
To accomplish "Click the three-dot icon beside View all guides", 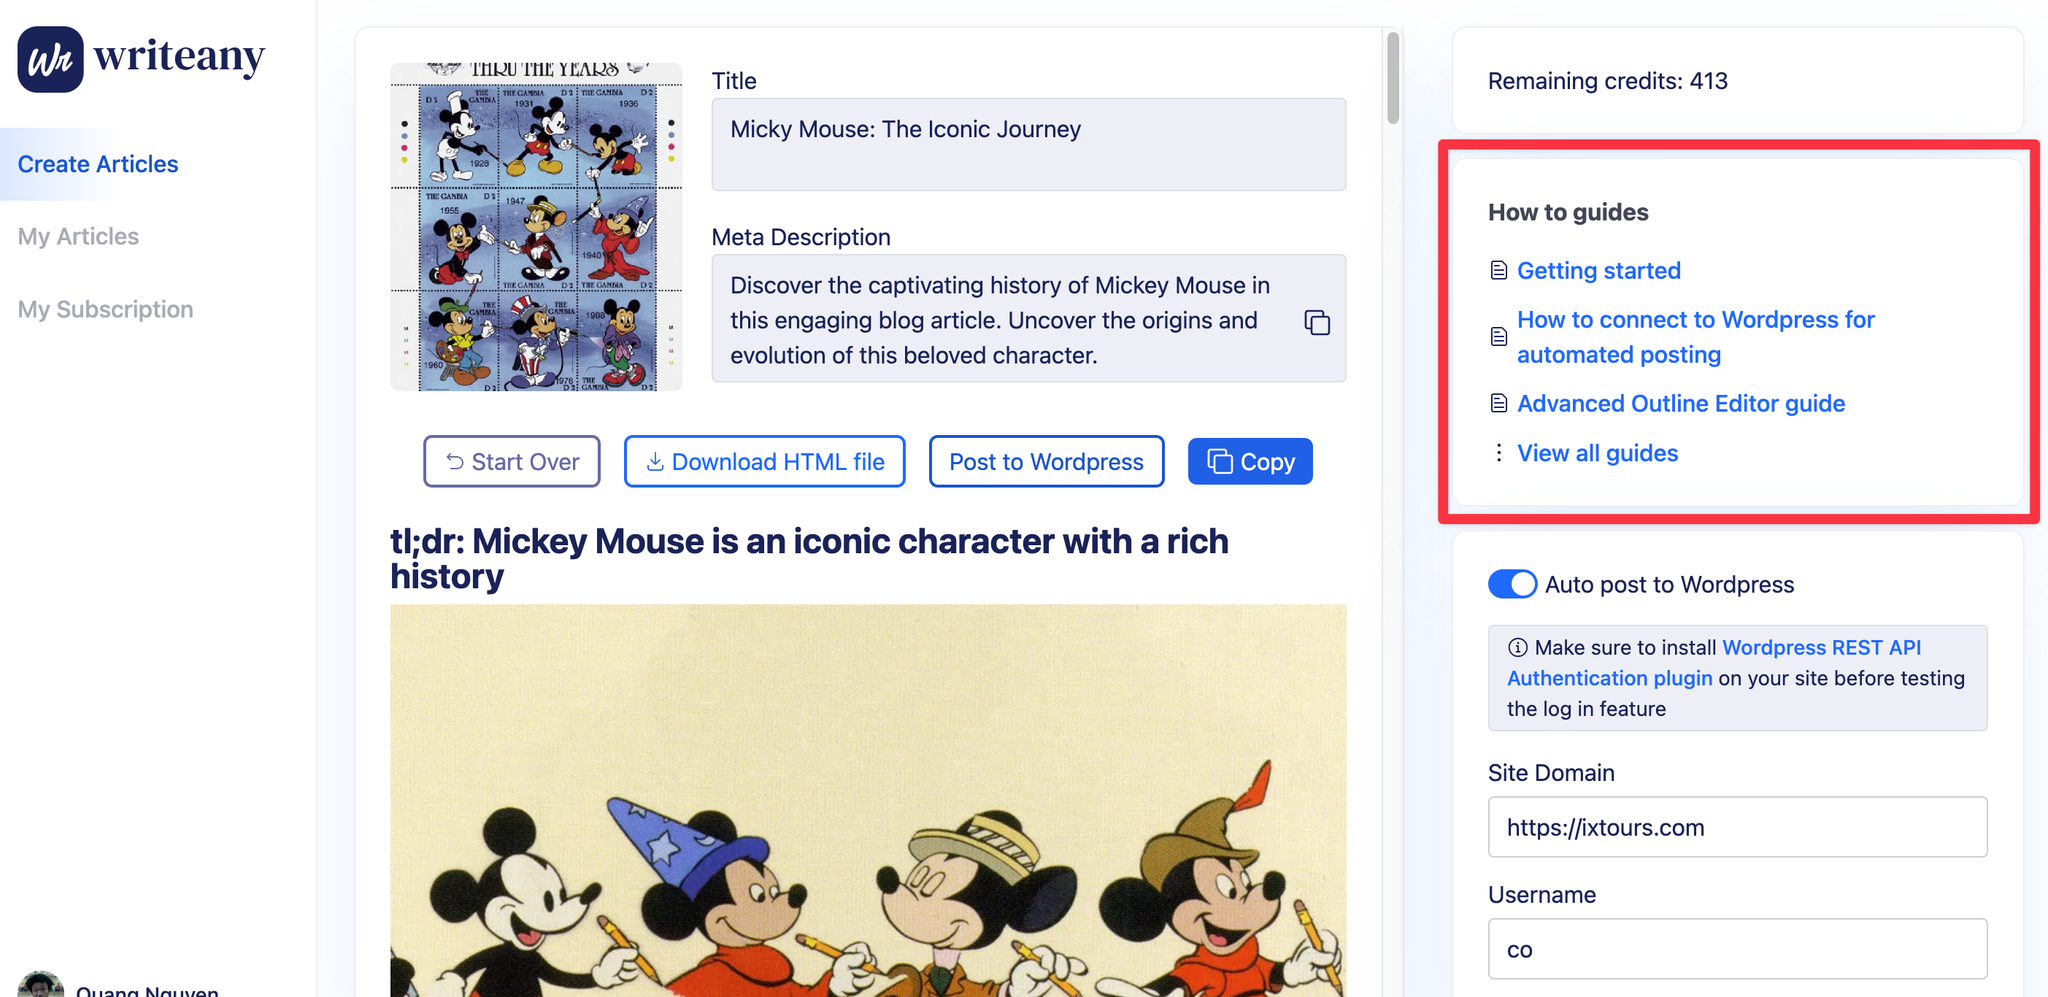I will tap(1498, 453).
